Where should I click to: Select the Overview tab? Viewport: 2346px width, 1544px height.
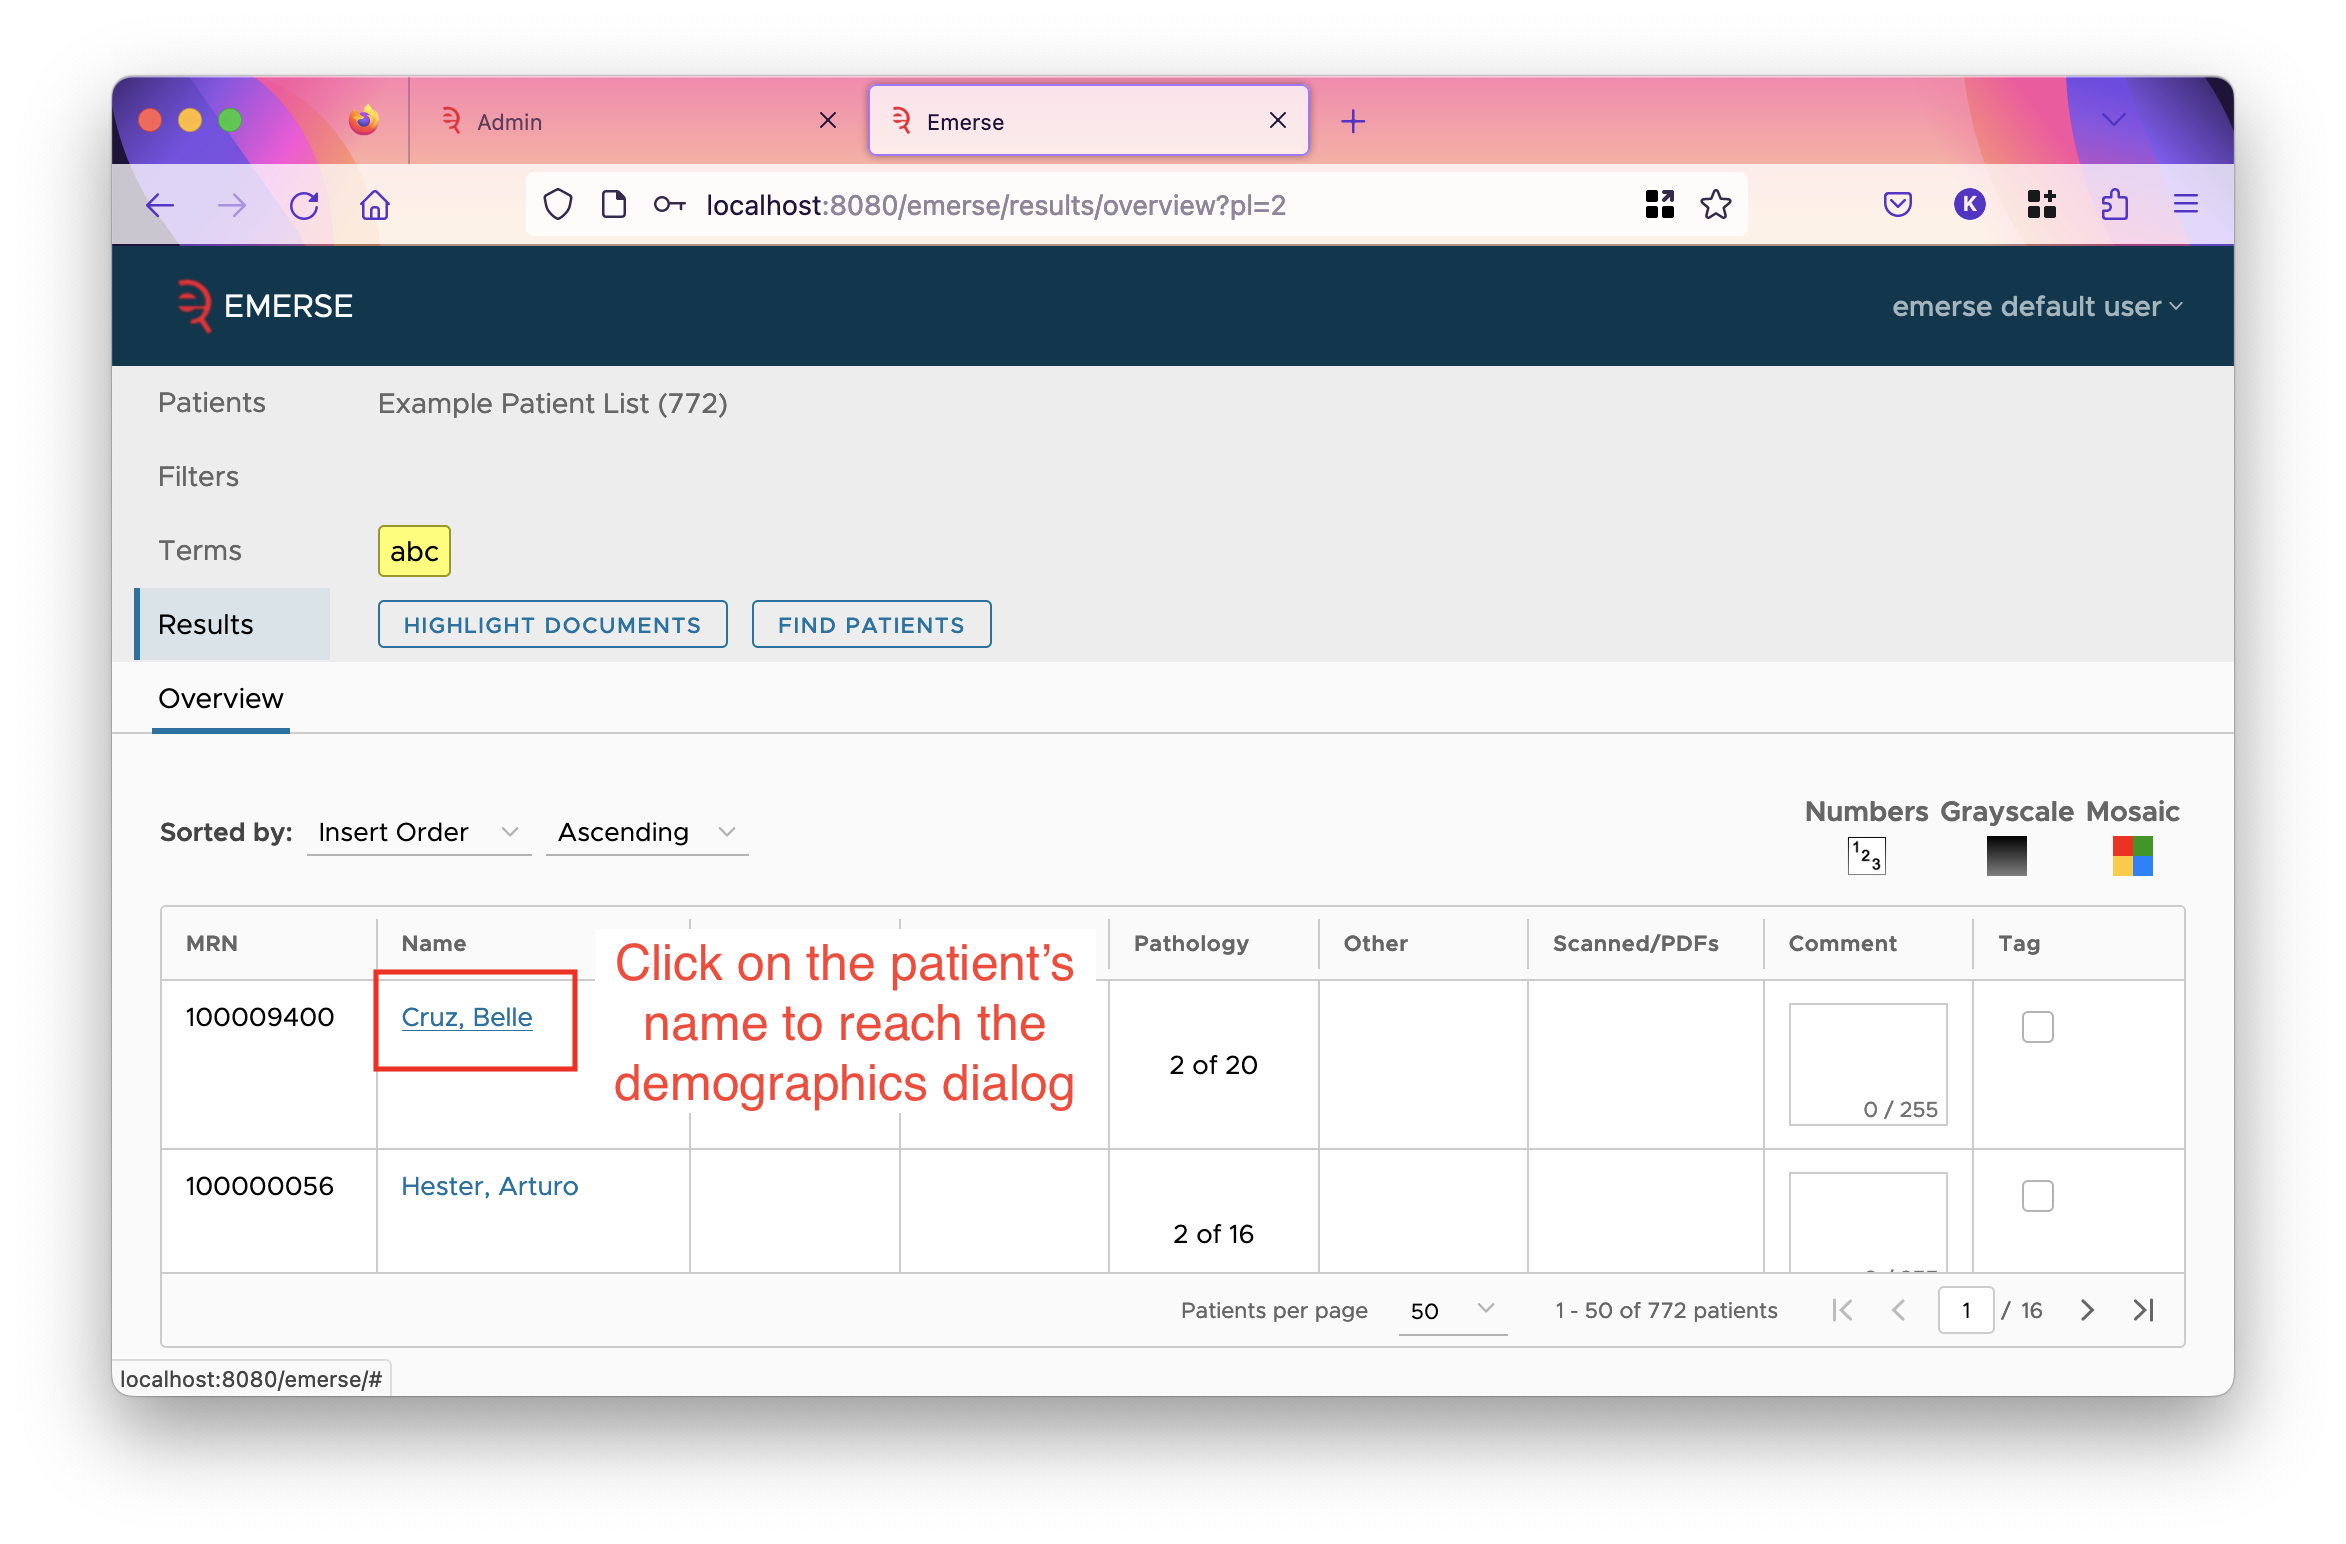[220, 698]
